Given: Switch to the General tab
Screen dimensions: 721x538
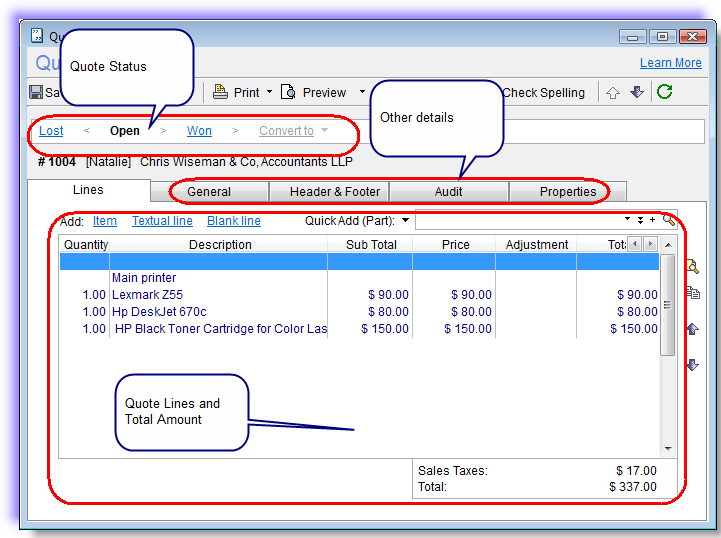Looking at the screenshot, I should pyautogui.click(x=209, y=191).
